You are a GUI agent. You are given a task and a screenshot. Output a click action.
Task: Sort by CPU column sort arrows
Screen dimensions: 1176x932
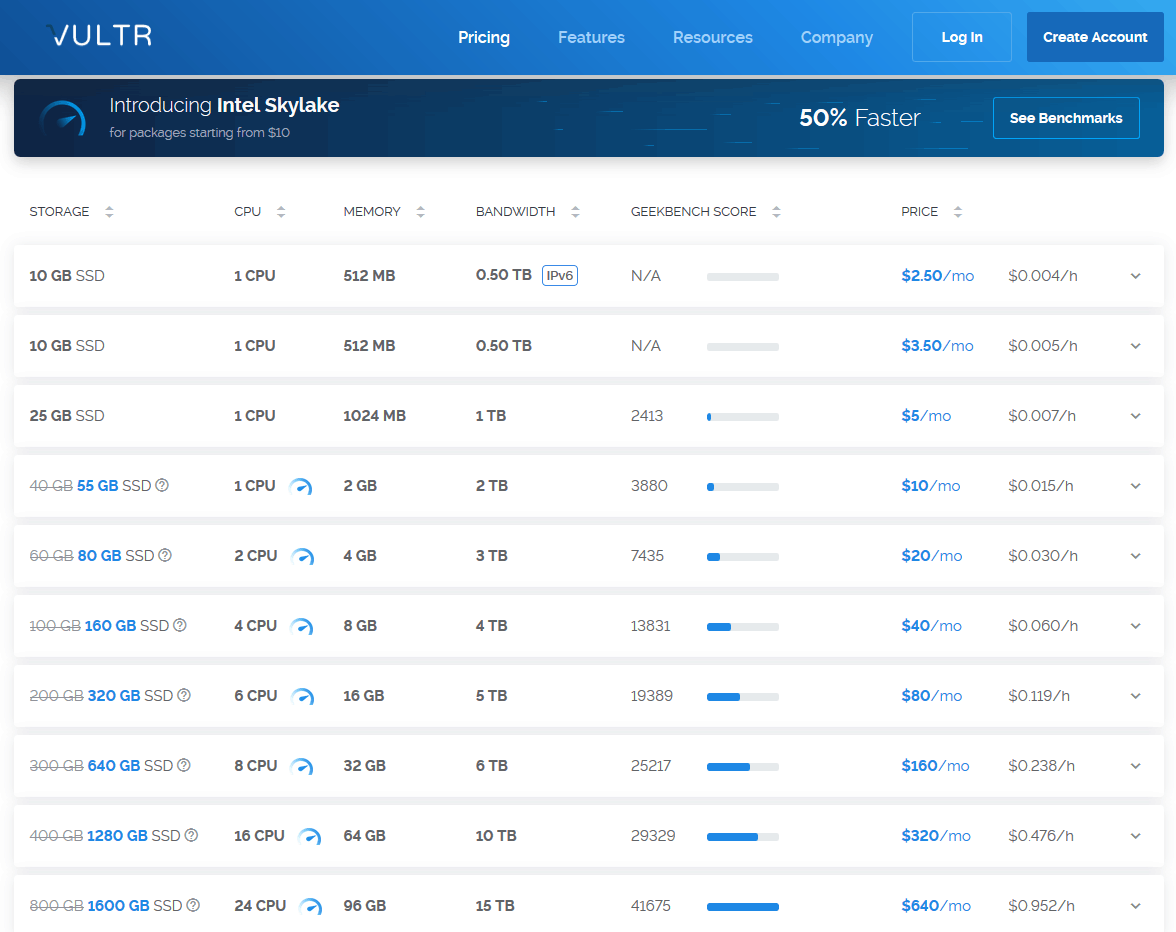point(281,212)
